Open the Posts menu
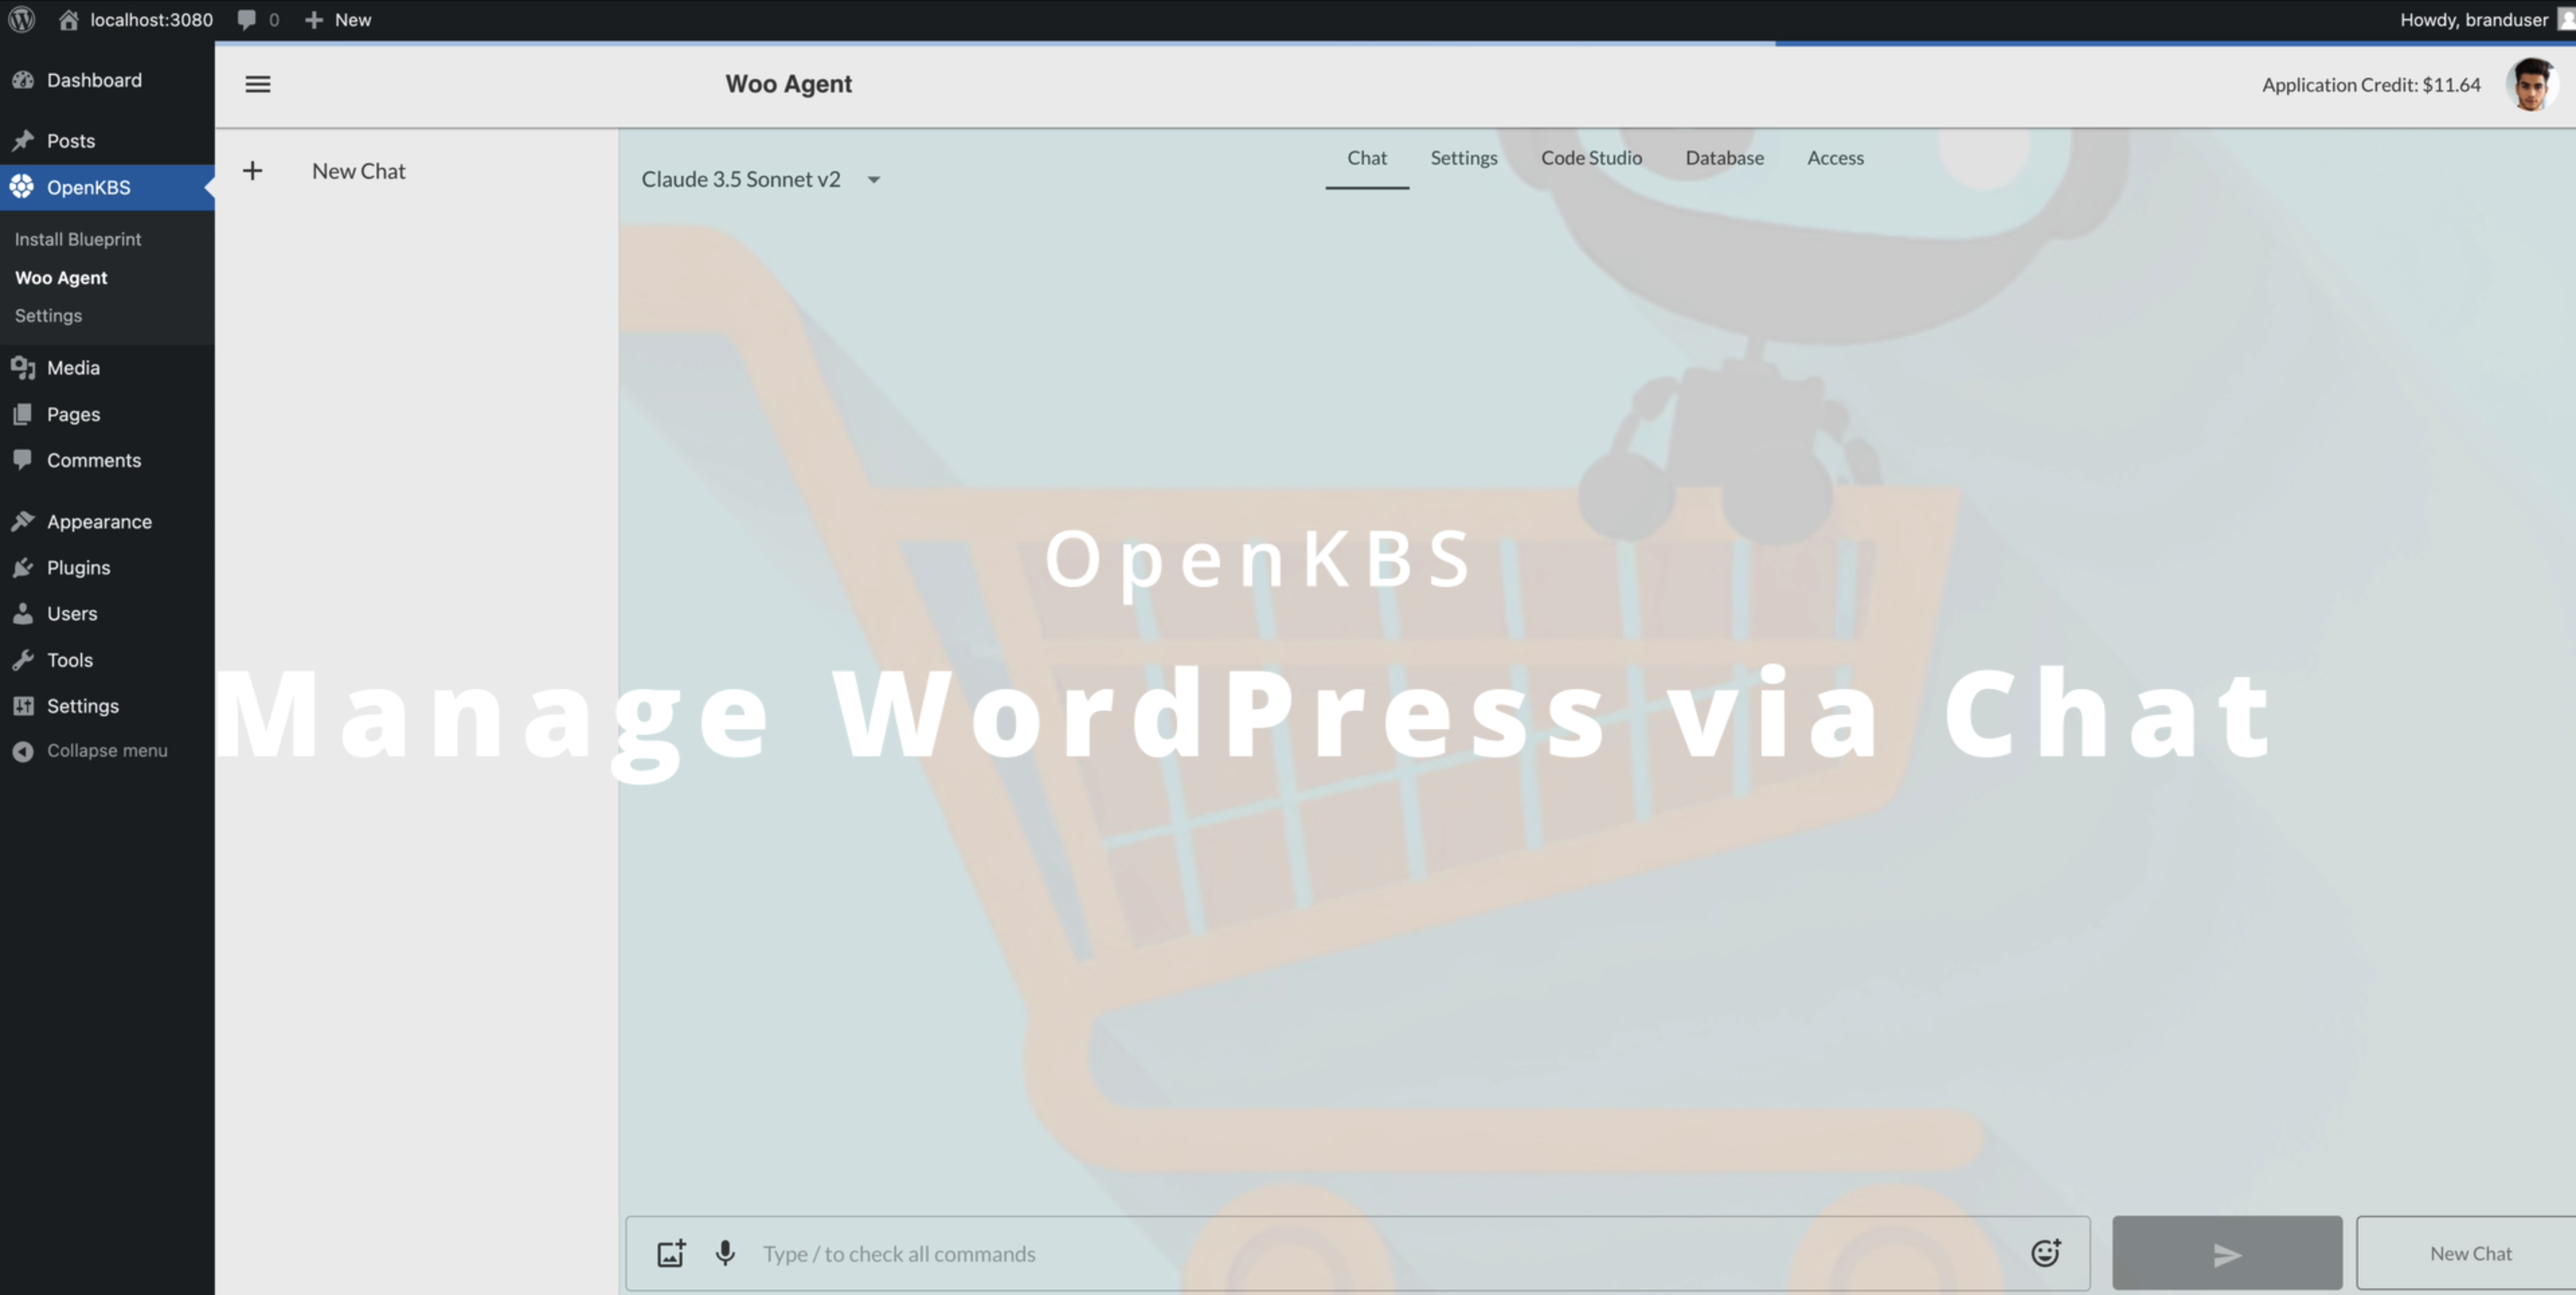This screenshot has width=2576, height=1295. click(x=71, y=141)
